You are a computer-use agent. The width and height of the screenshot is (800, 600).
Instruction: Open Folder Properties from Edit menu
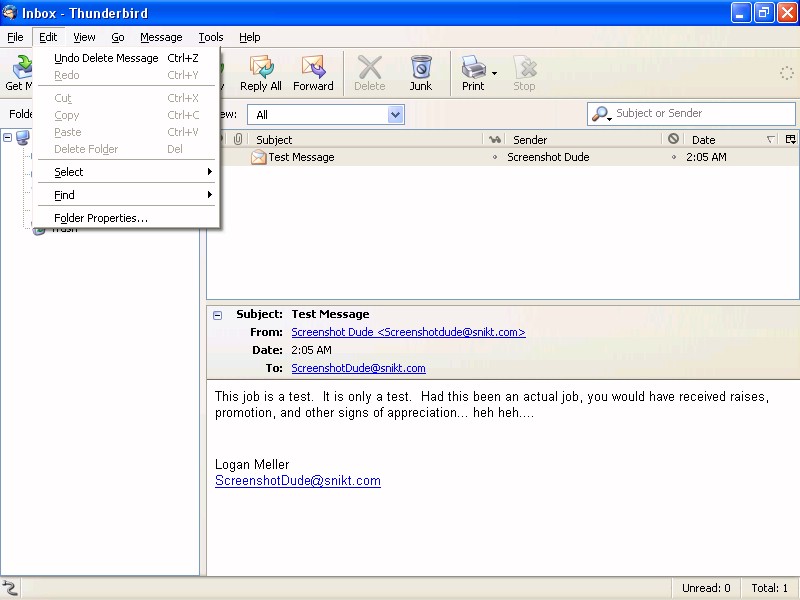point(127,218)
